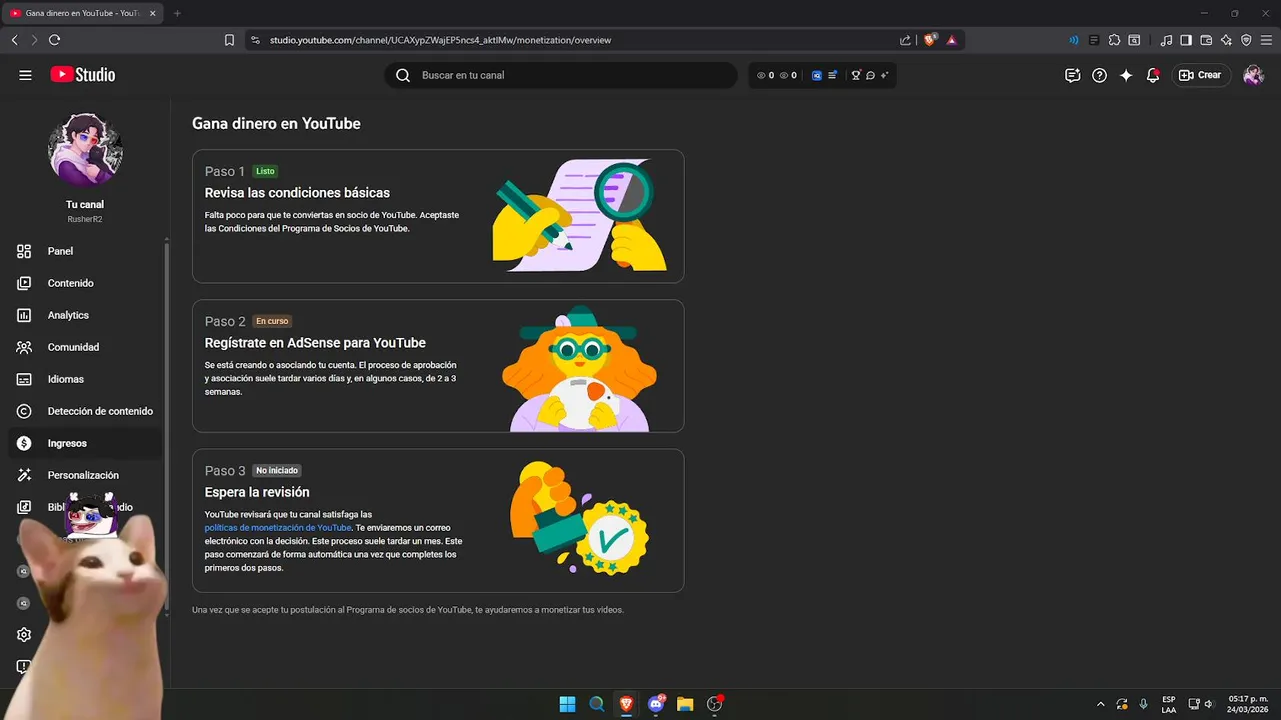
Task: Open Detección de contenido in the sidebar
Action: (85, 411)
